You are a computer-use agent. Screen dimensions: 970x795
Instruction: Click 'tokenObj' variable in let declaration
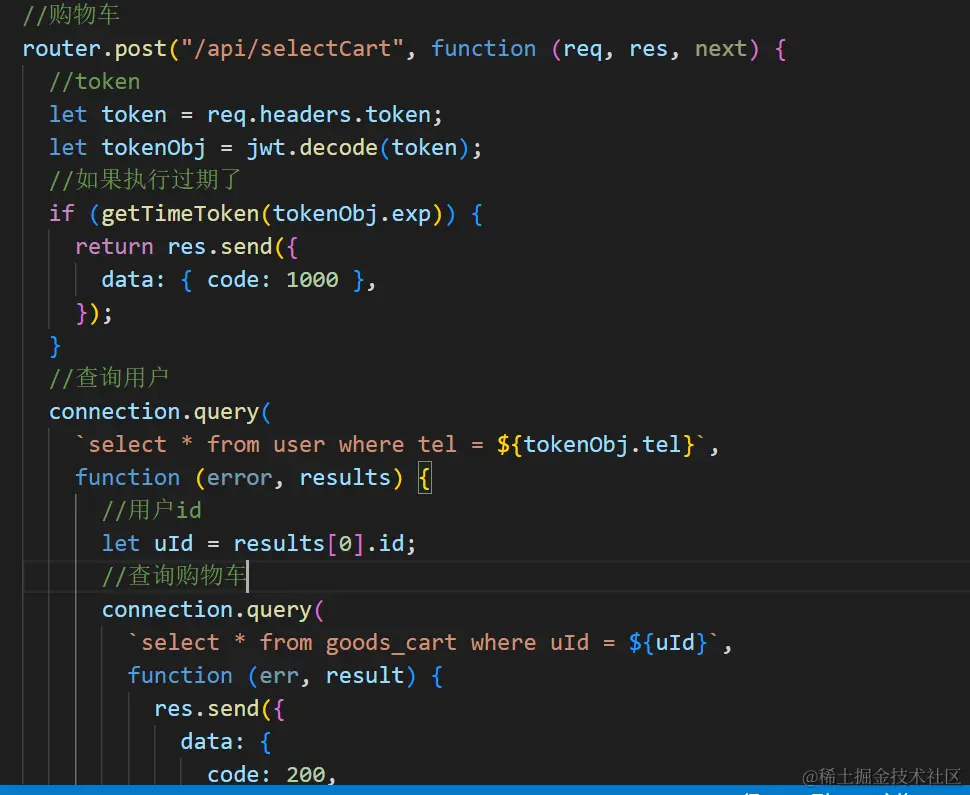(x=153, y=148)
